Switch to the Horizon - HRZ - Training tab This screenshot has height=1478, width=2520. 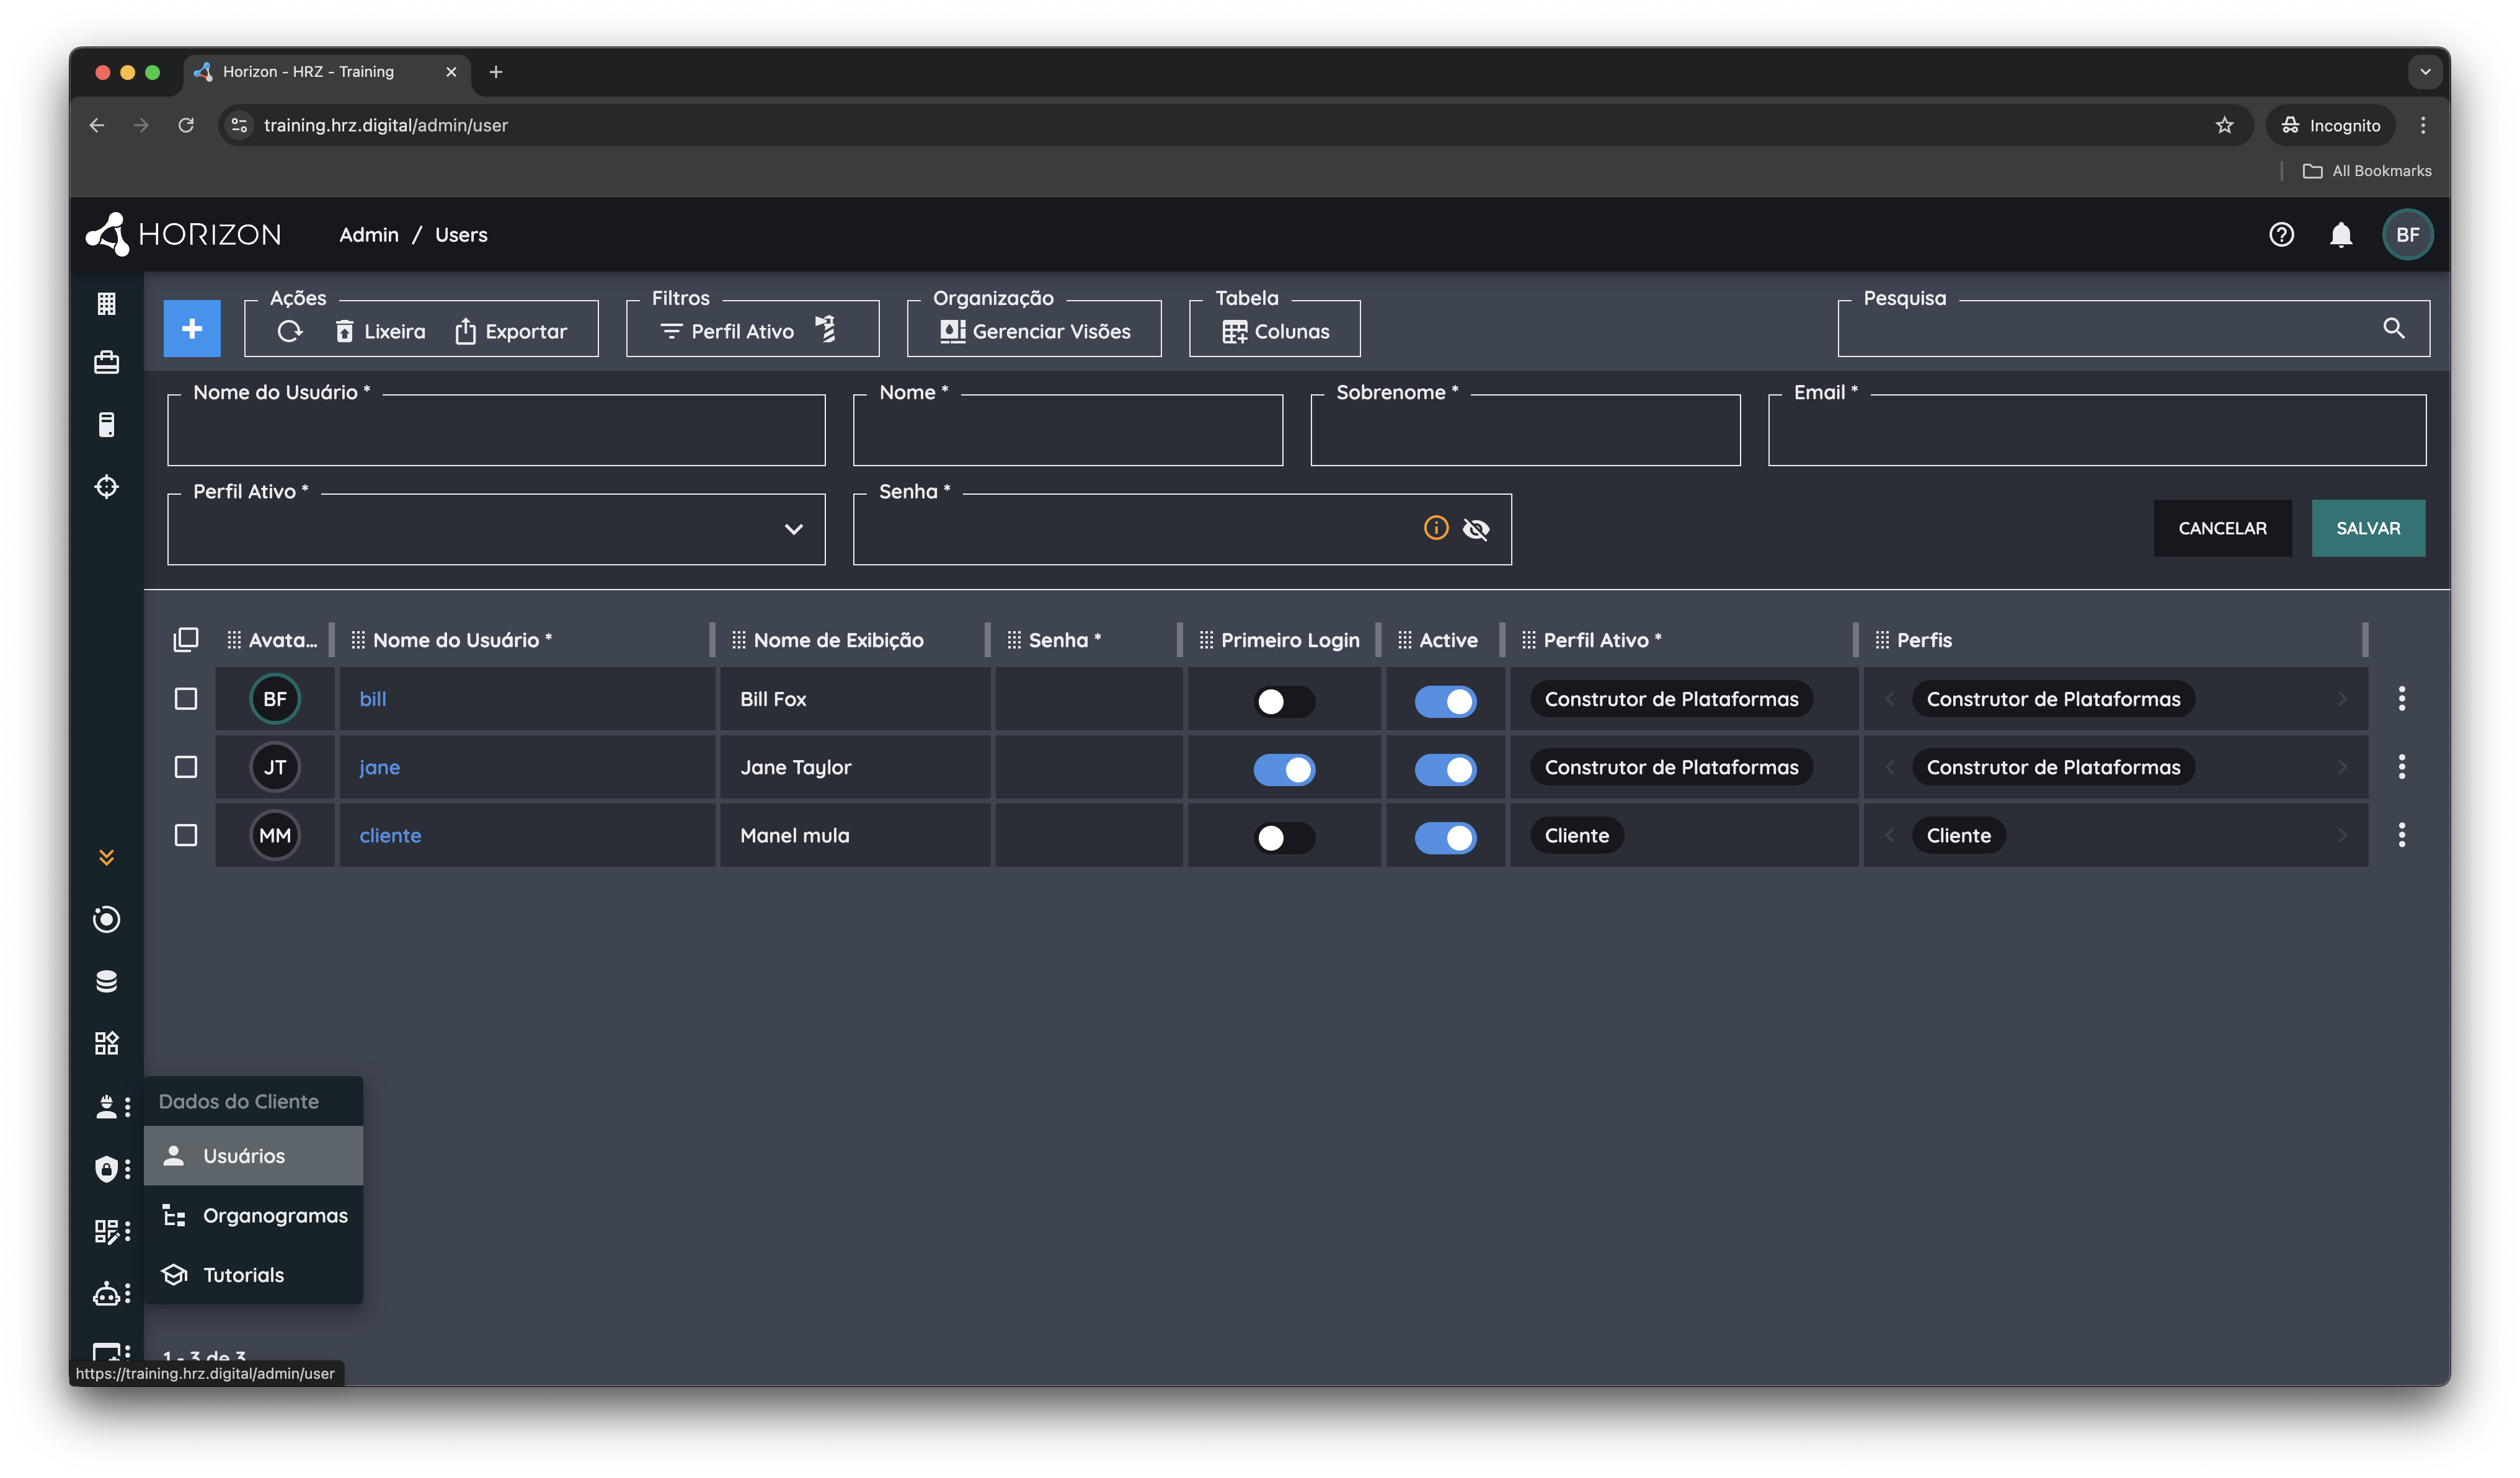(x=326, y=72)
